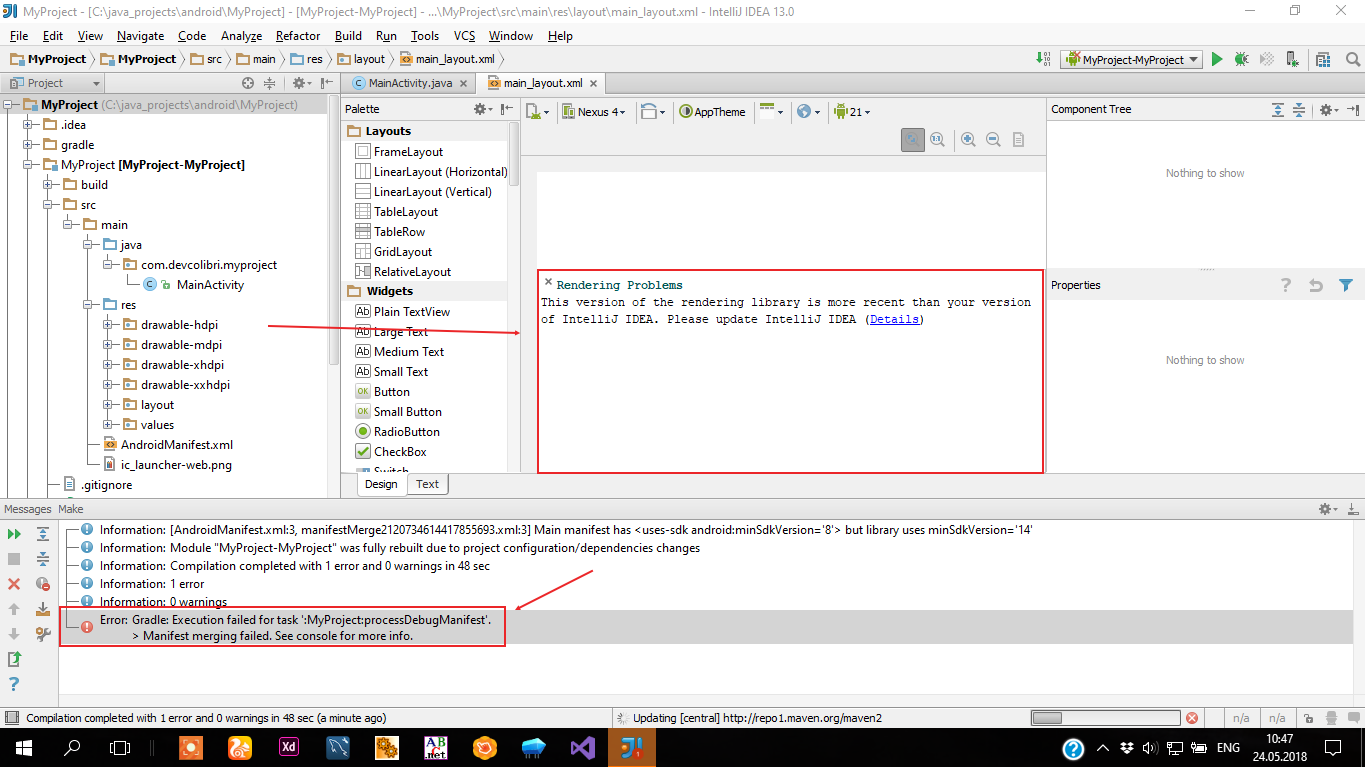The width and height of the screenshot is (1365, 767).
Task: Click the Export to text file icon in Messages
Action: (14, 659)
